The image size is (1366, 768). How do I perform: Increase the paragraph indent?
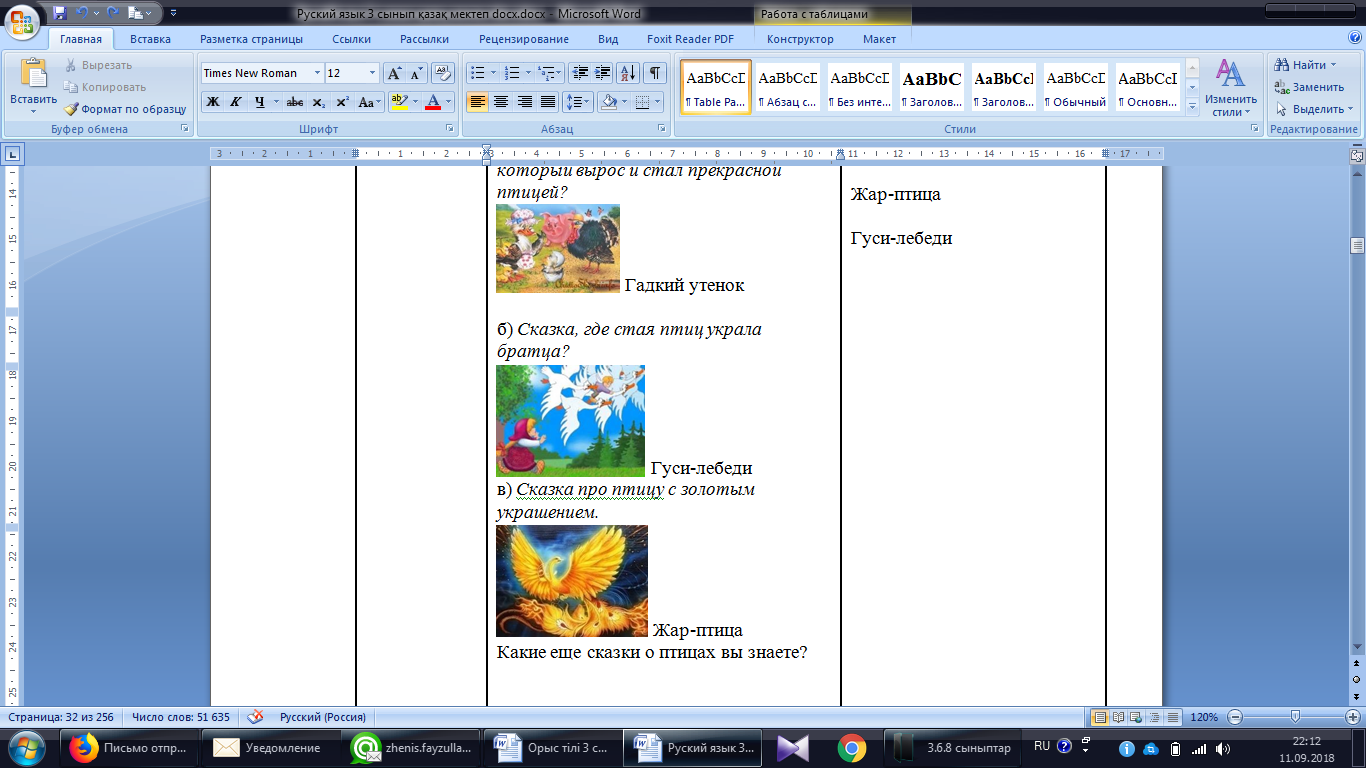point(602,73)
